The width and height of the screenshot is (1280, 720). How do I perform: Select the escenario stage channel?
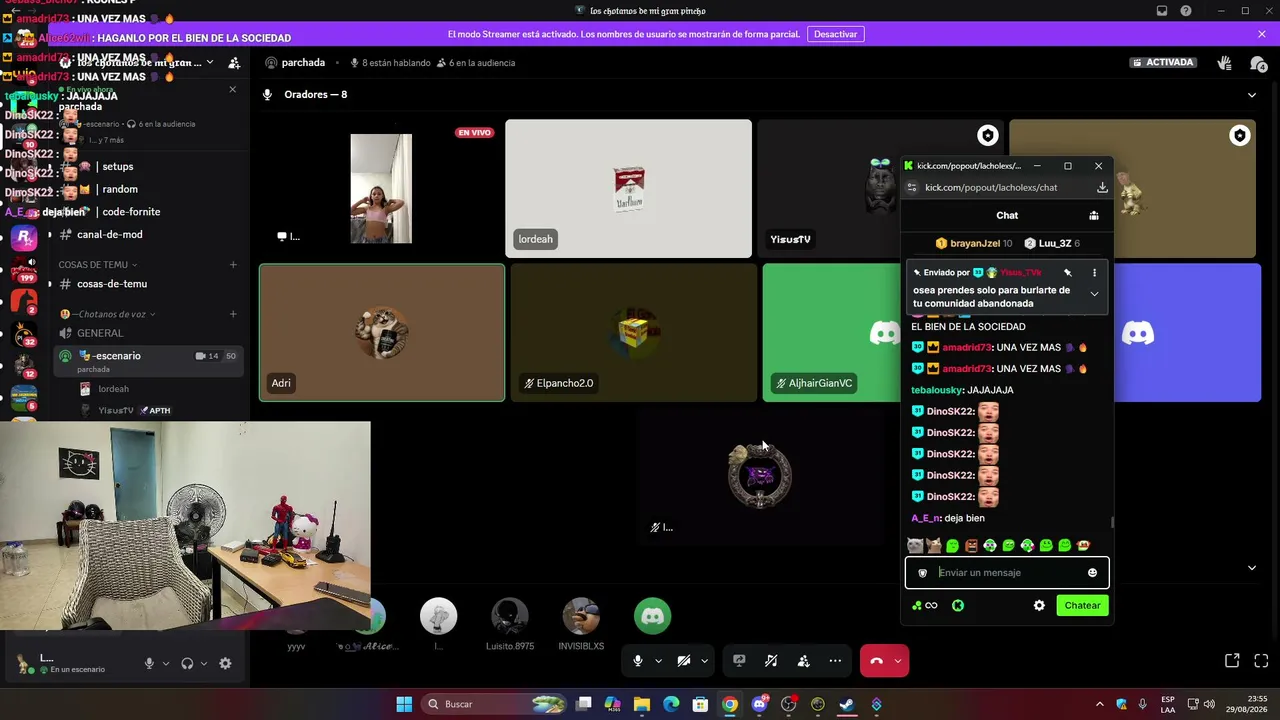pos(148,361)
